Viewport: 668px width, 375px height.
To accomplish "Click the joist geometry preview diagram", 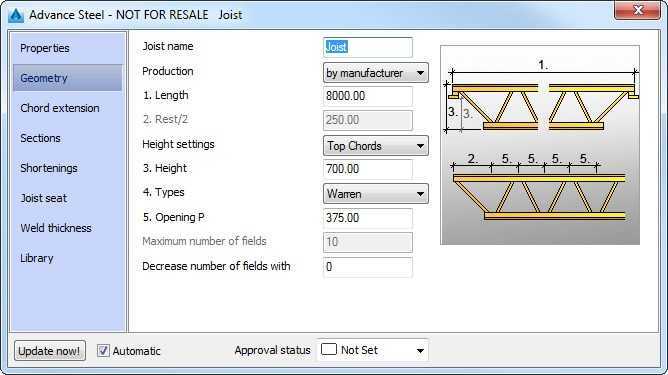I will [540, 145].
